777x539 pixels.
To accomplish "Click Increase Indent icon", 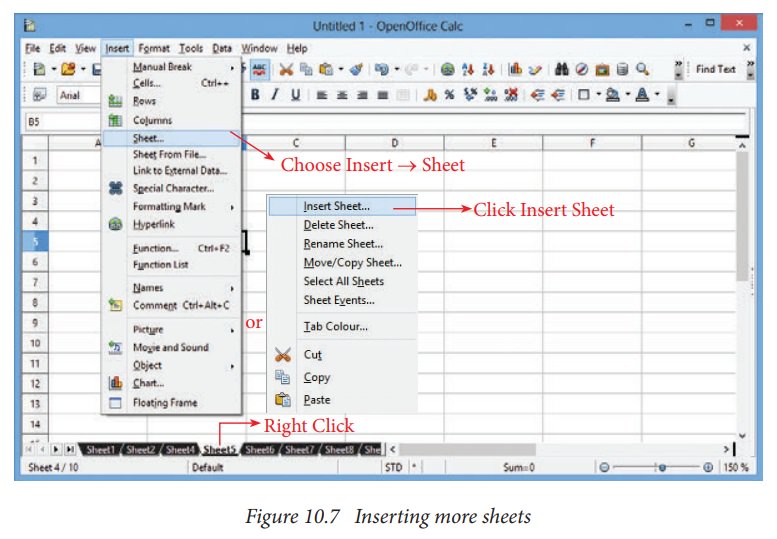I will point(558,95).
